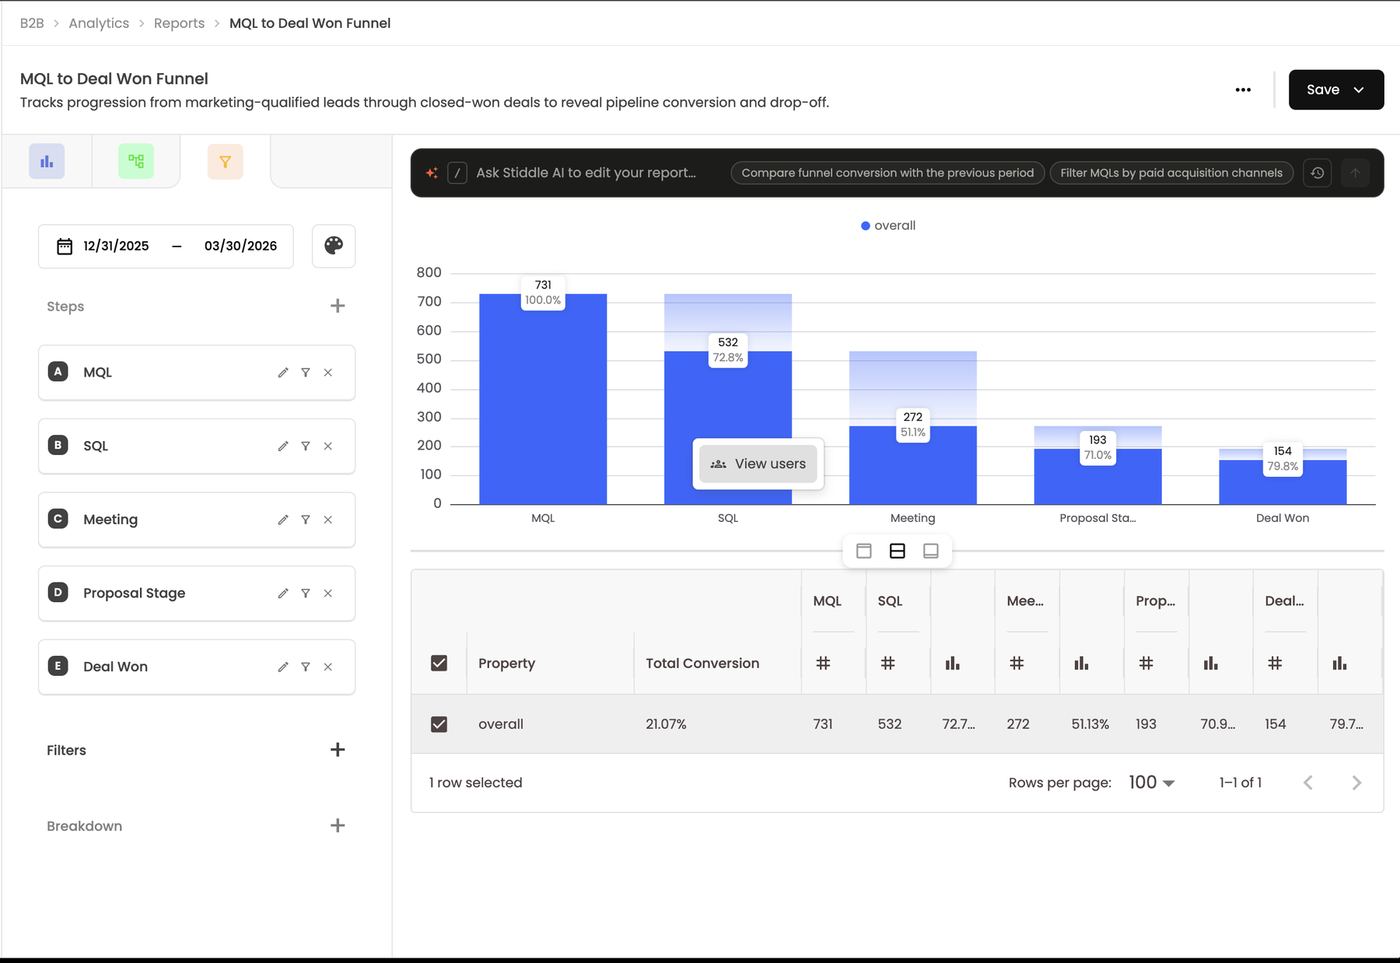Edit the Meeting step

pyautogui.click(x=283, y=520)
